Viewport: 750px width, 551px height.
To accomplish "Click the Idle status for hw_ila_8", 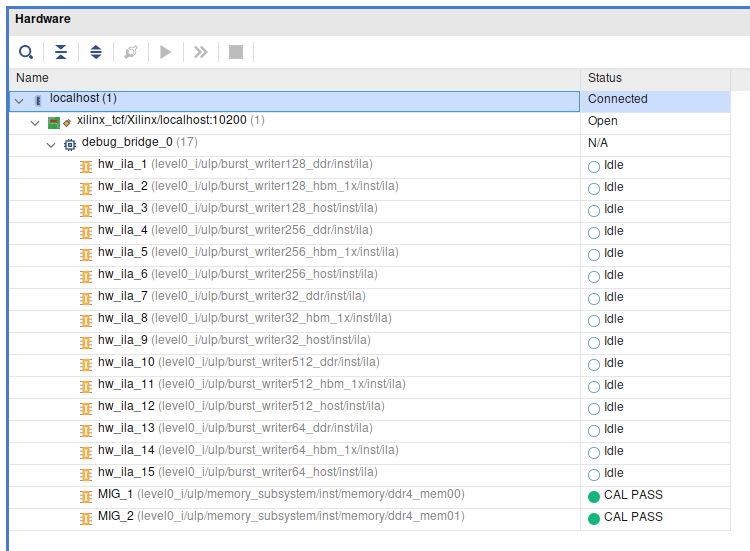I will (x=606, y=320).
